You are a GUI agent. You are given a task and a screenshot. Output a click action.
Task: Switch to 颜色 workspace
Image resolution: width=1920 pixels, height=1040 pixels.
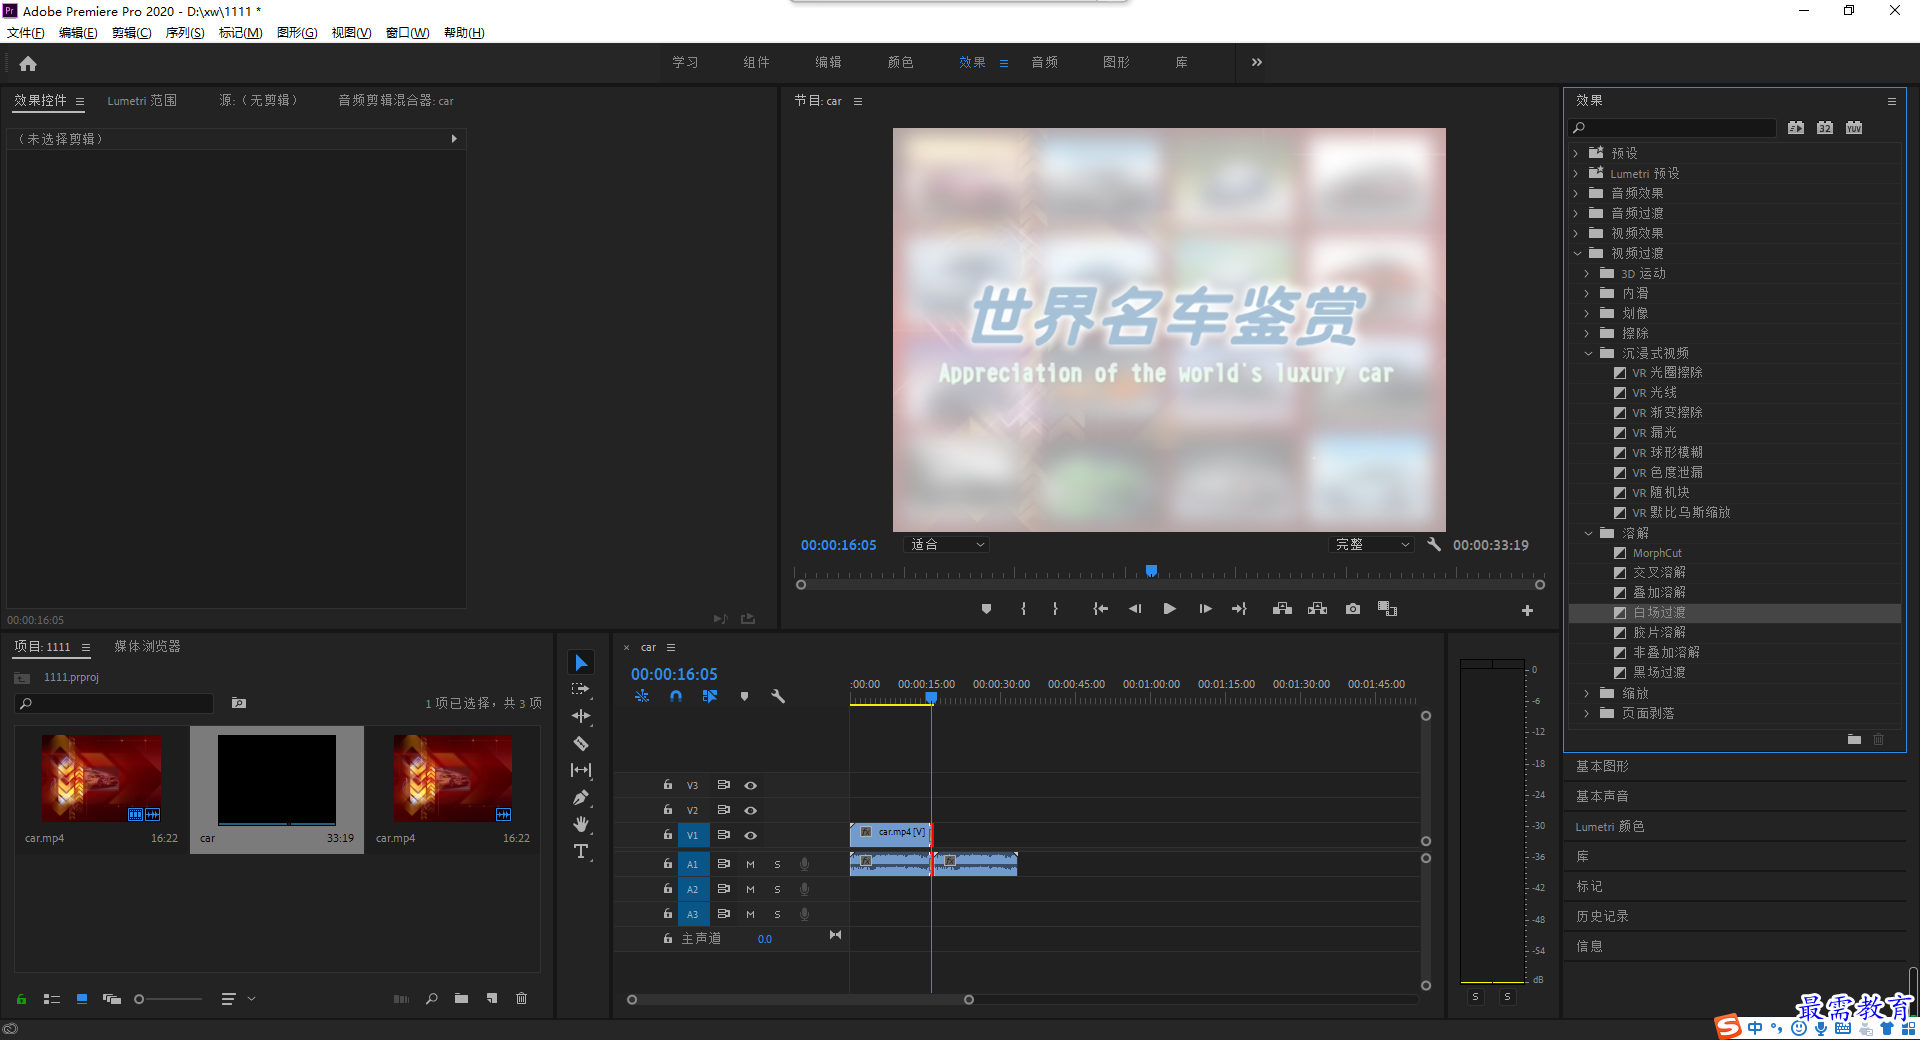click(x=900, y=62)
